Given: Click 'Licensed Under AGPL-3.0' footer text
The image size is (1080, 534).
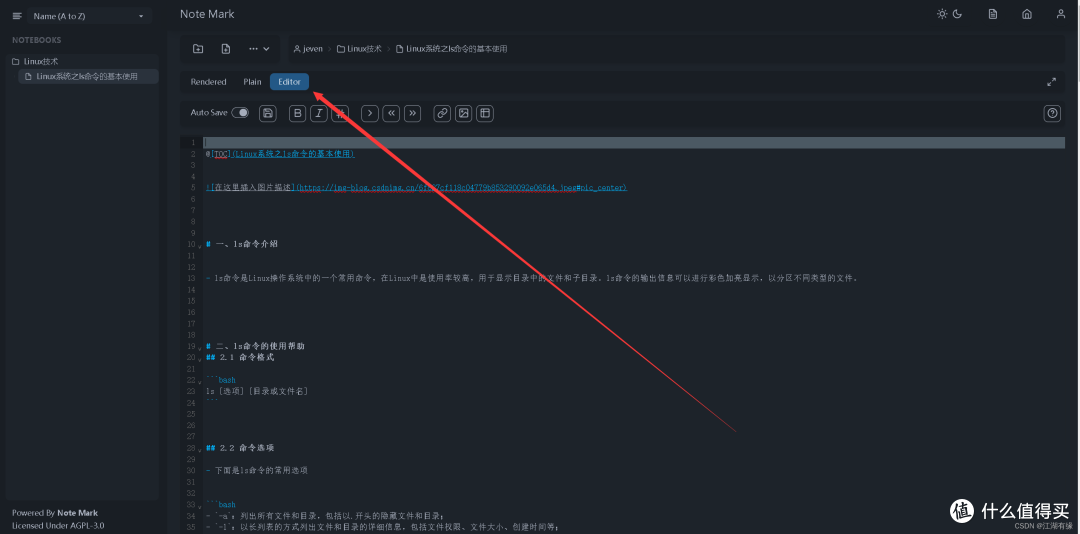Looking at the screenshot, I should tap(58, 525).
